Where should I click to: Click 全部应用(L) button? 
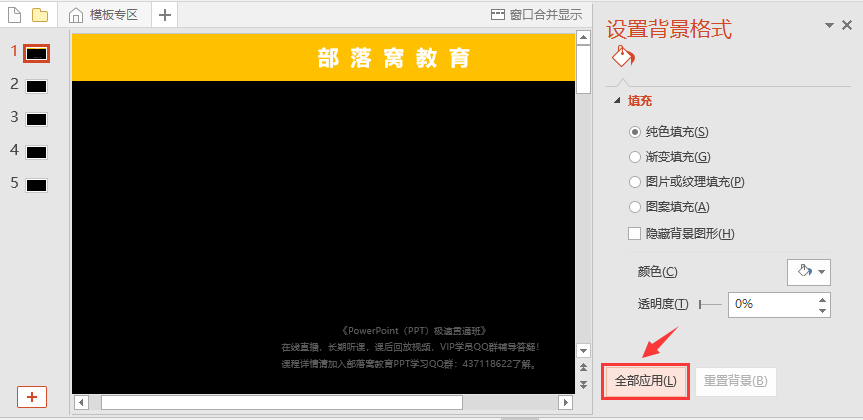645,381
